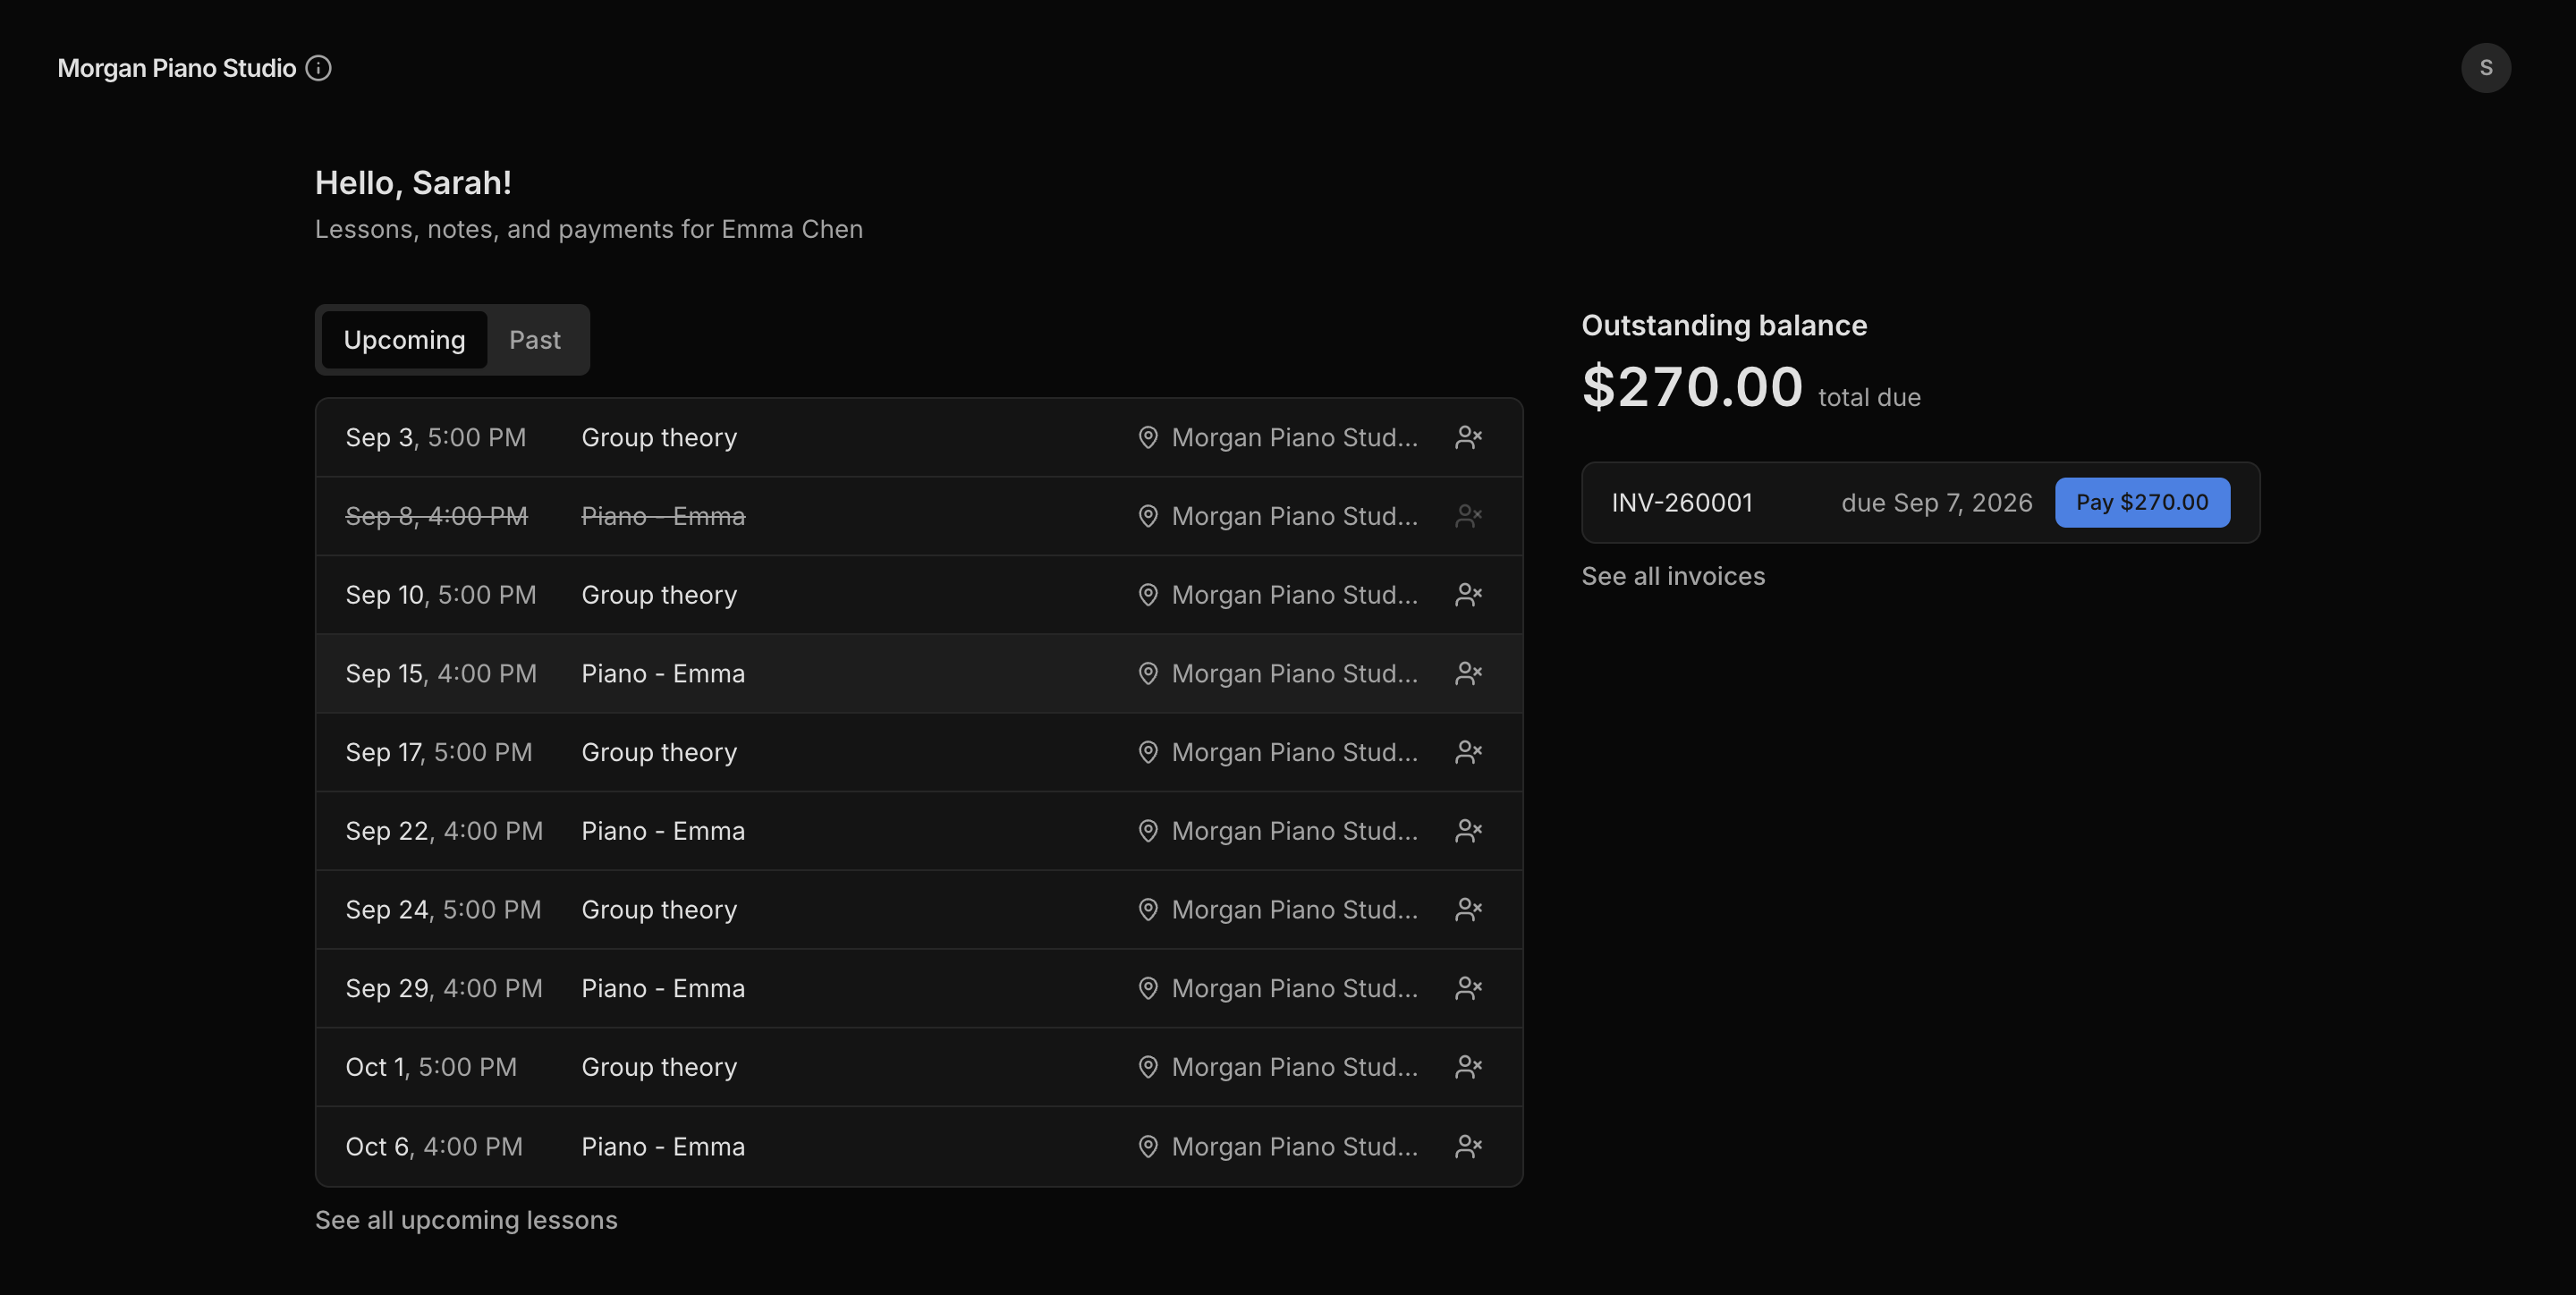Click location pin on Sep 29 lesson
The image size is (2576, 1295).
pyautogui.click(x=1148, y=988)
